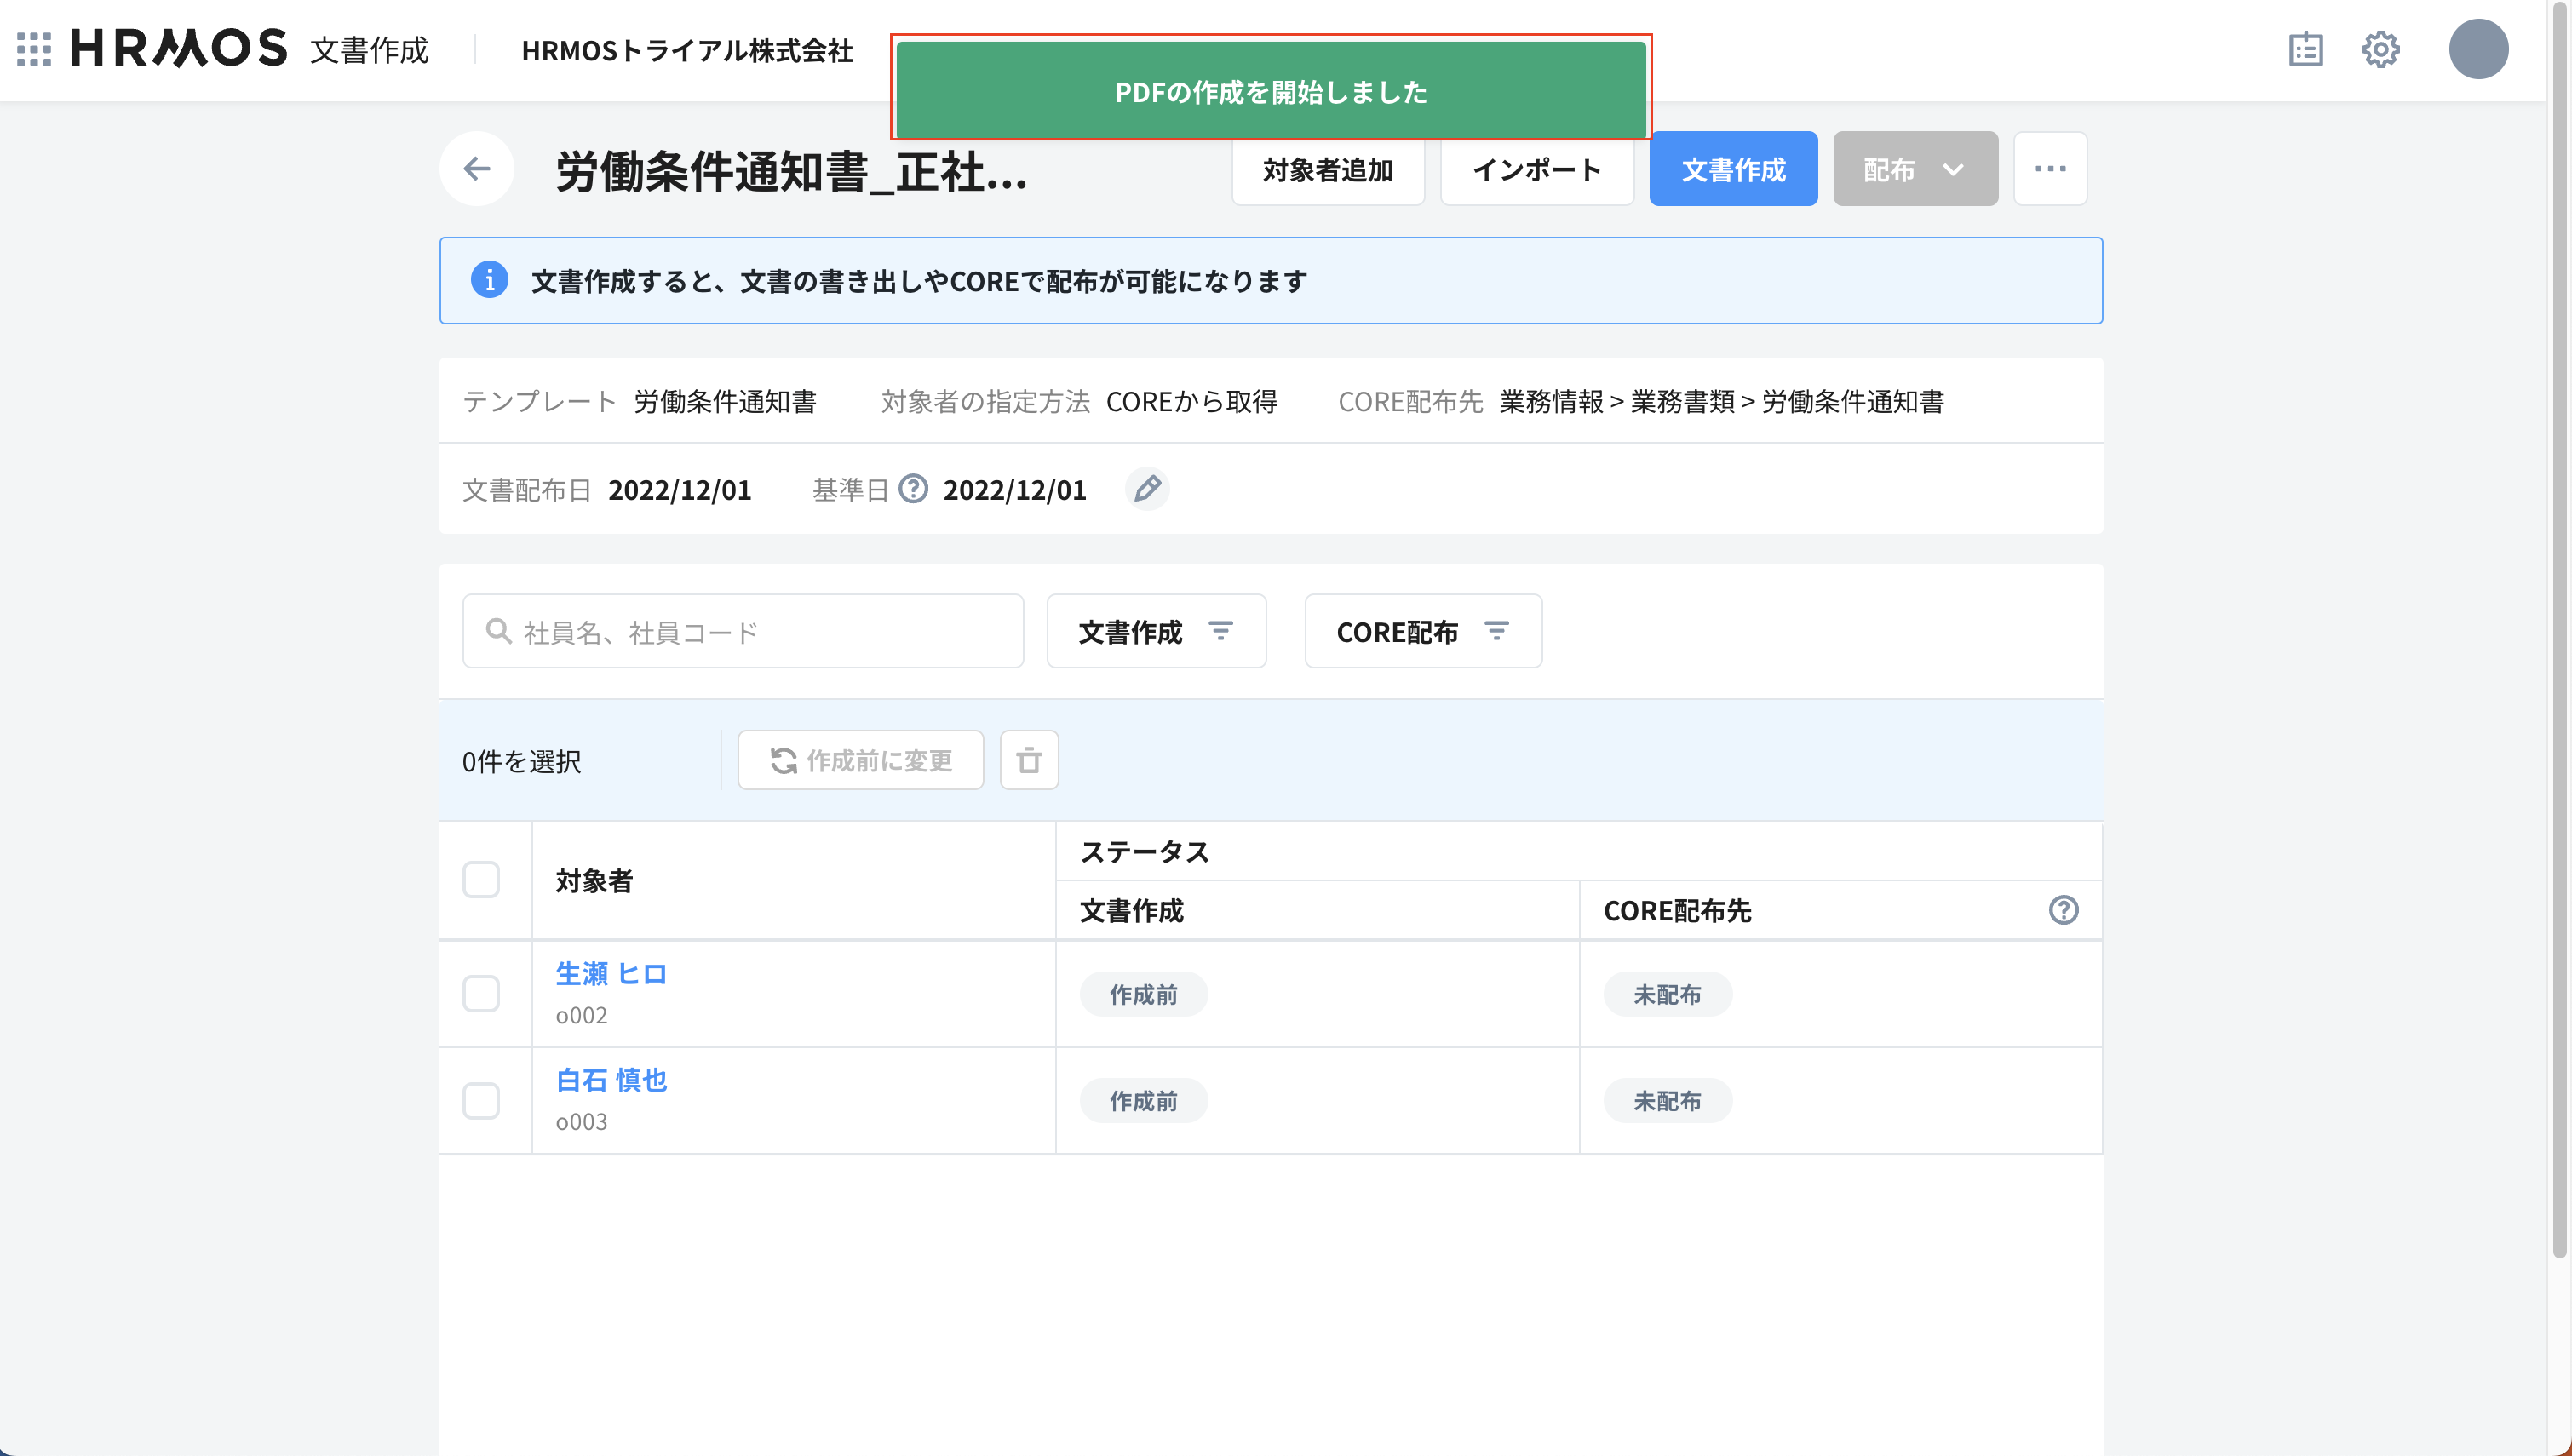Click the 対象者追加 button
This screenshot has width=2572, height=1456.
coord(1327,169)
